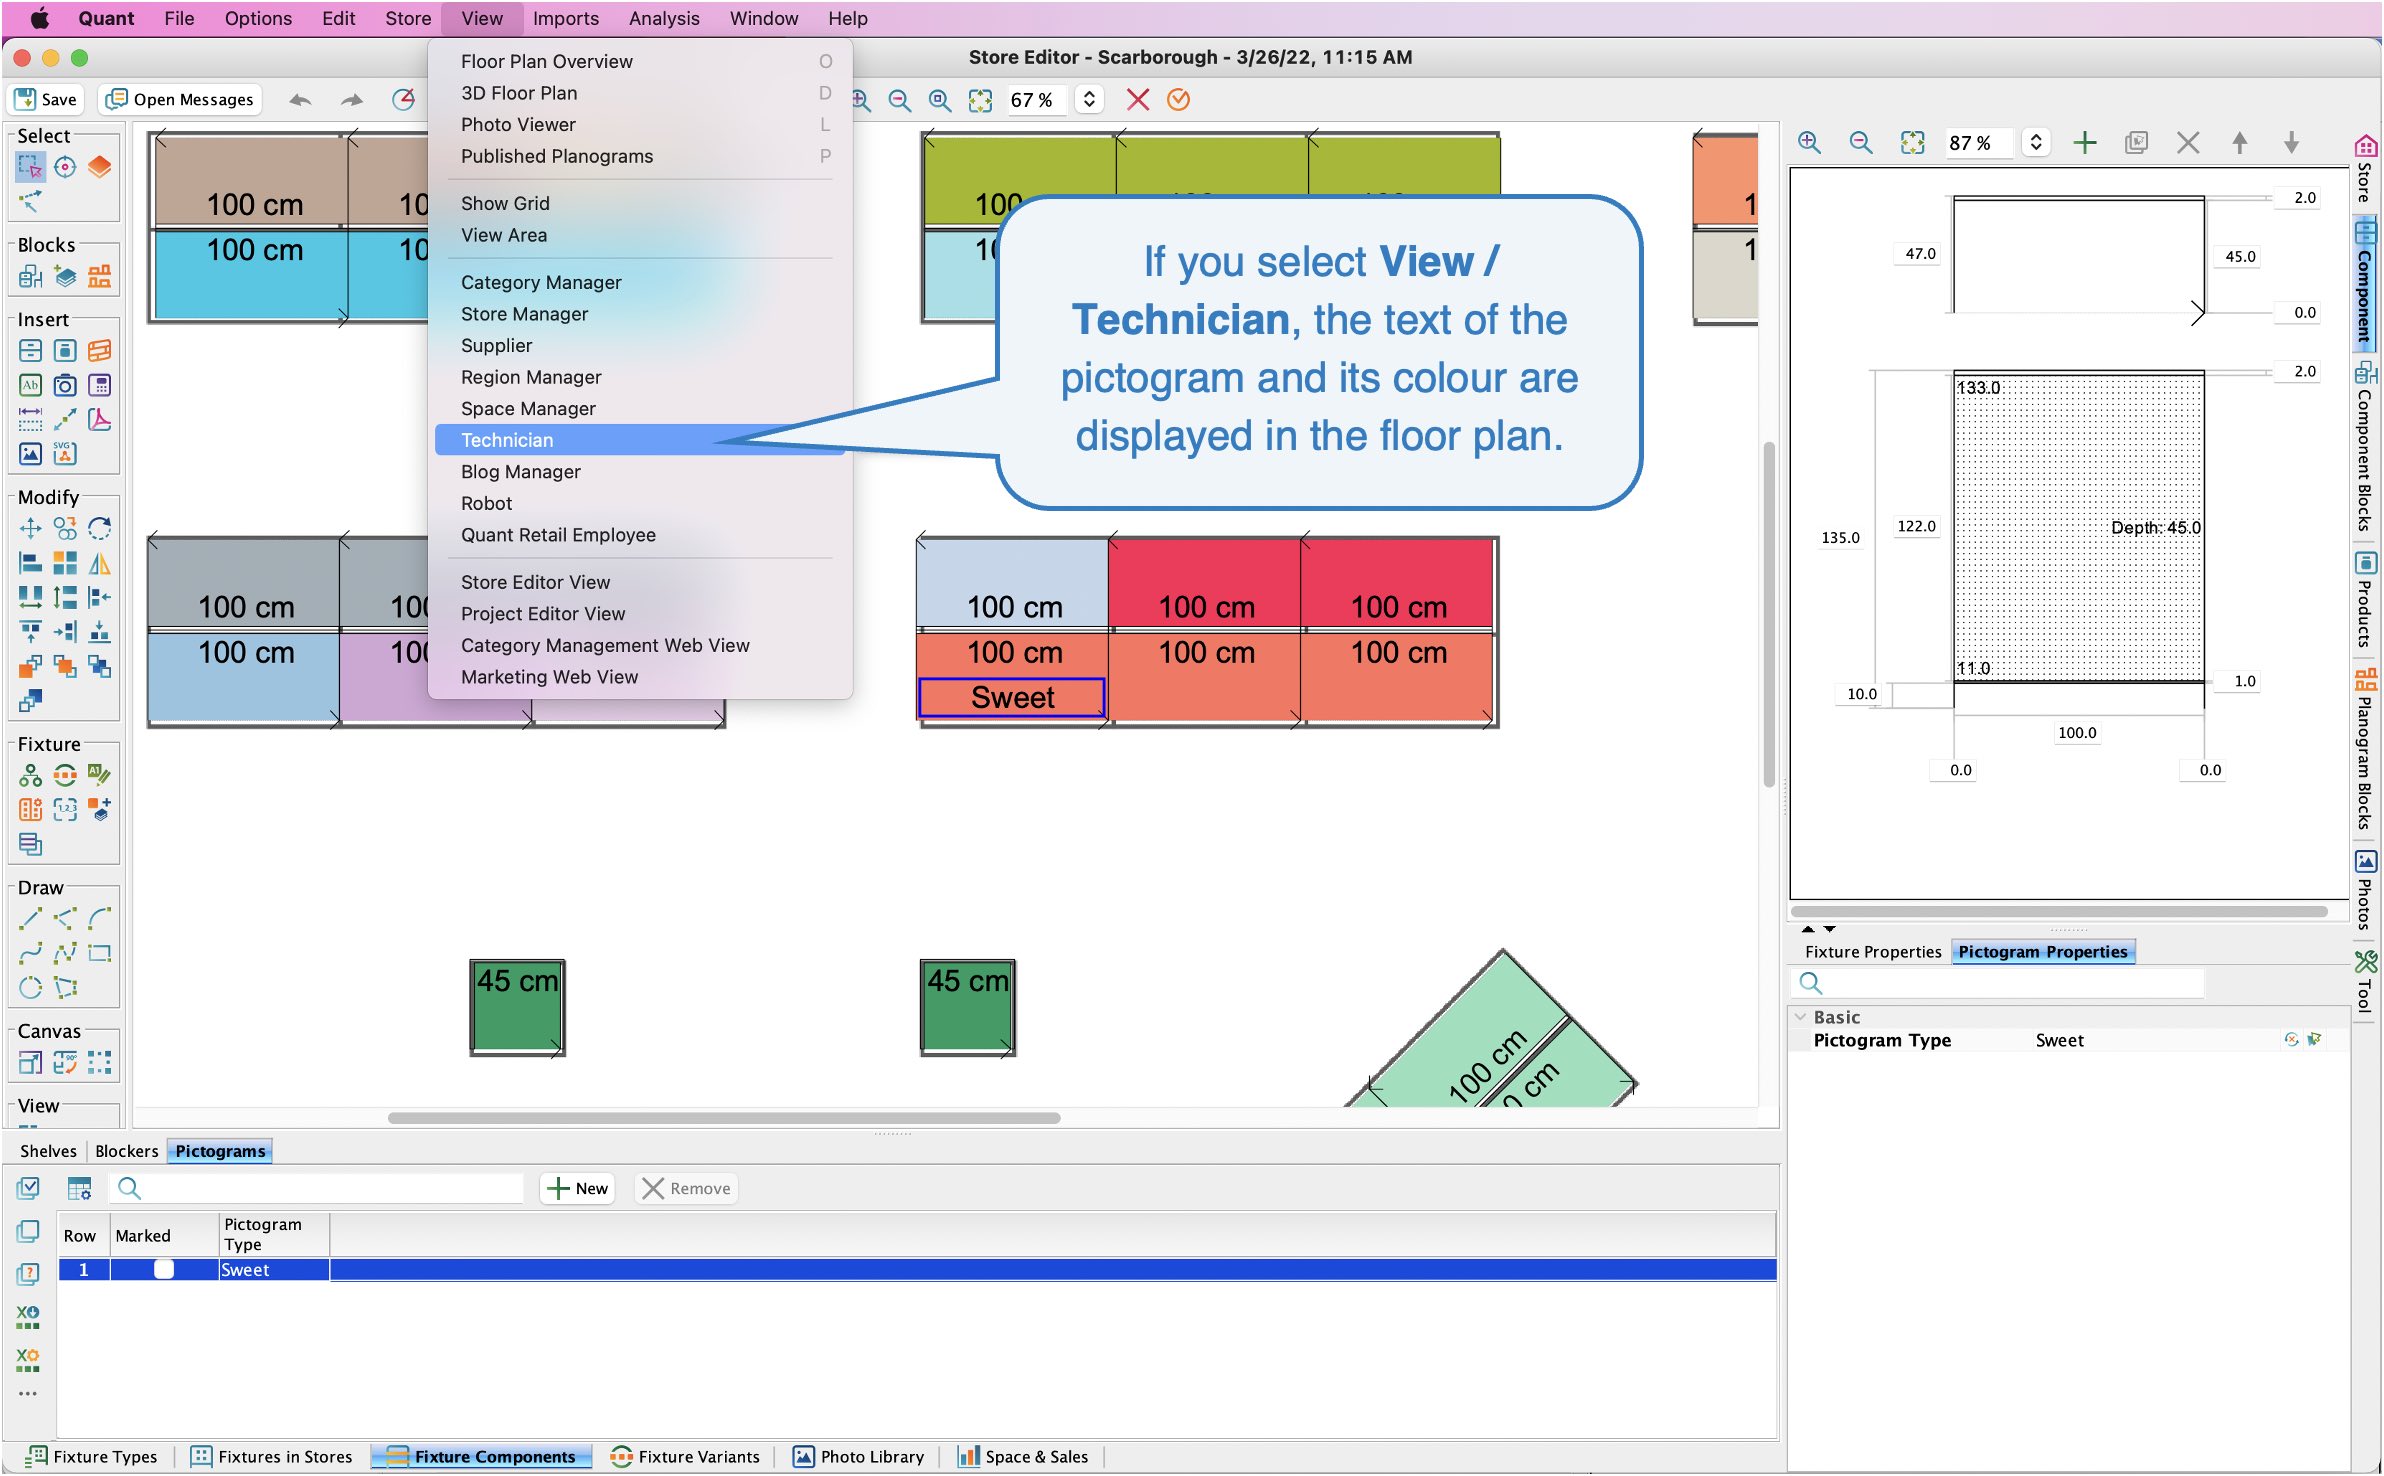Click the duplicate icon in component panel
The width and height of the screenshot is (2384, 1476).
(2136, 142)
